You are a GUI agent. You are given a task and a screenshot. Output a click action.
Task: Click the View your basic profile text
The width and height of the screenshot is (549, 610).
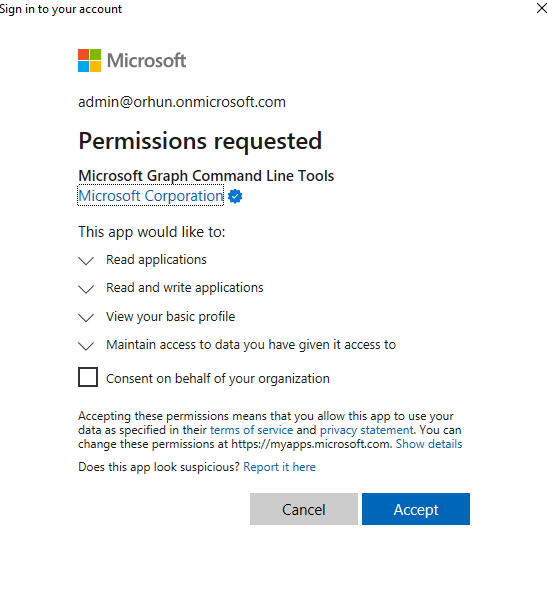pos(170,317)
